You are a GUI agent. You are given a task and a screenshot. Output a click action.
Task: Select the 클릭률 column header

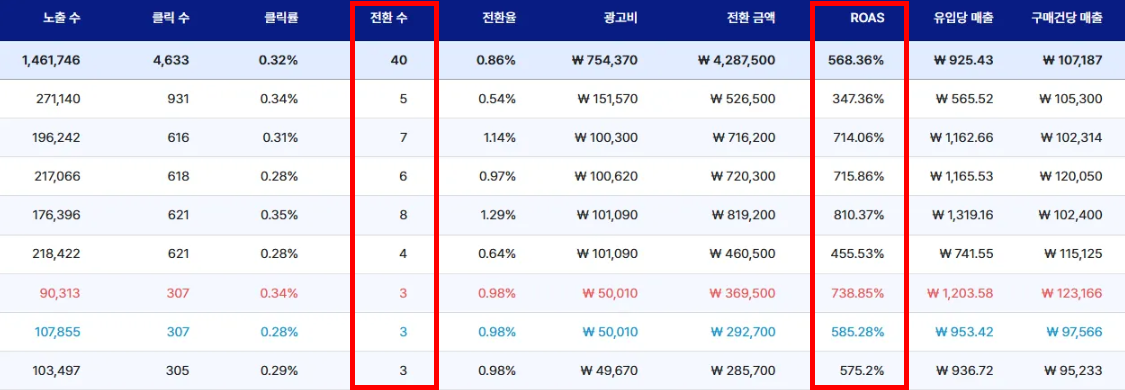click(x=281, y=19)
